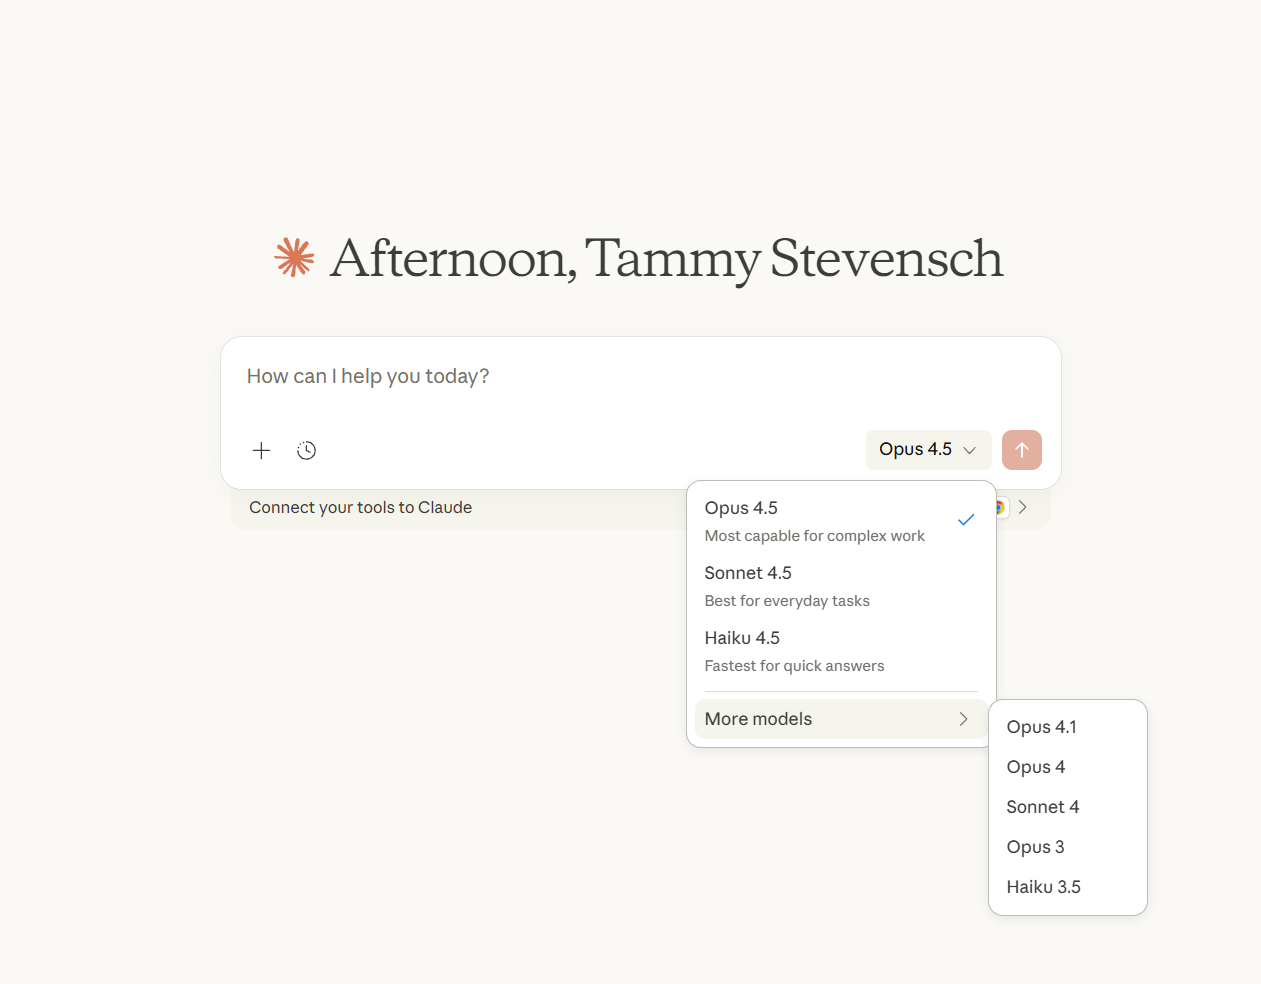
Task: Click Connect your tools to Claude
Action: 360,507
